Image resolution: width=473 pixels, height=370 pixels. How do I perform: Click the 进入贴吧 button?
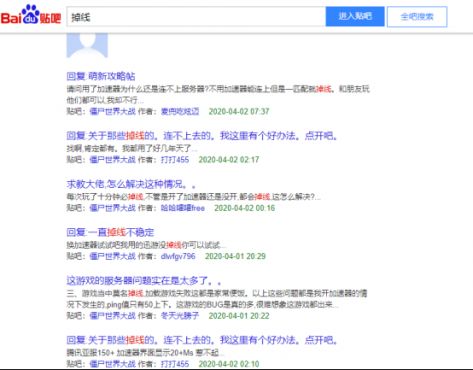click(355, 16)
